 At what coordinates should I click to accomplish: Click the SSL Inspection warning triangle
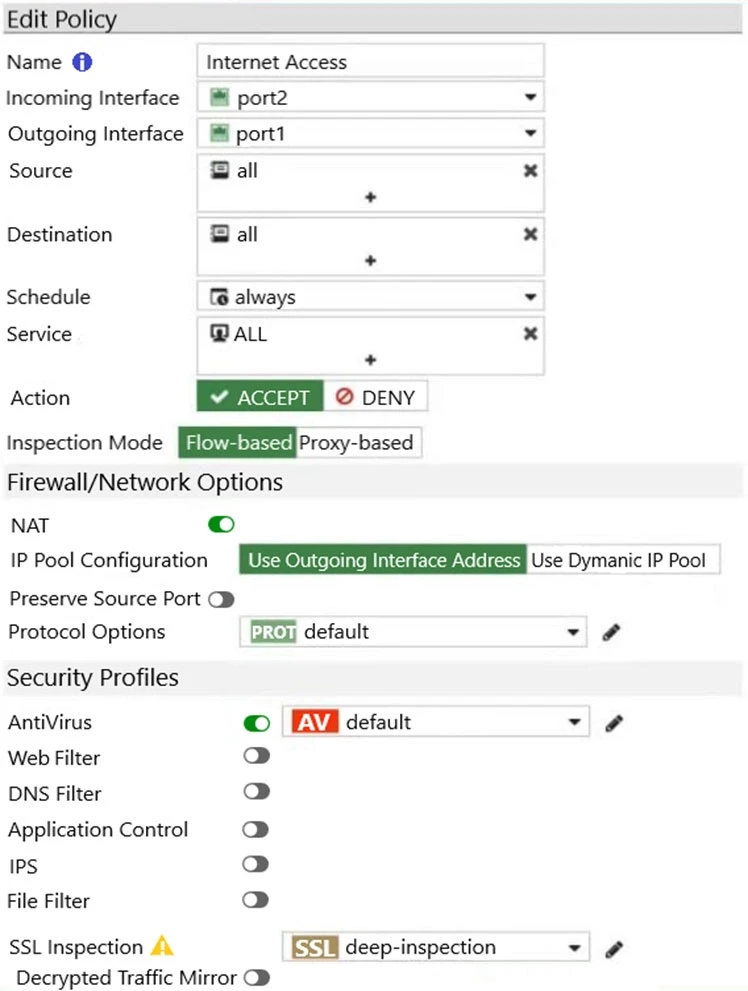(162, 946)
